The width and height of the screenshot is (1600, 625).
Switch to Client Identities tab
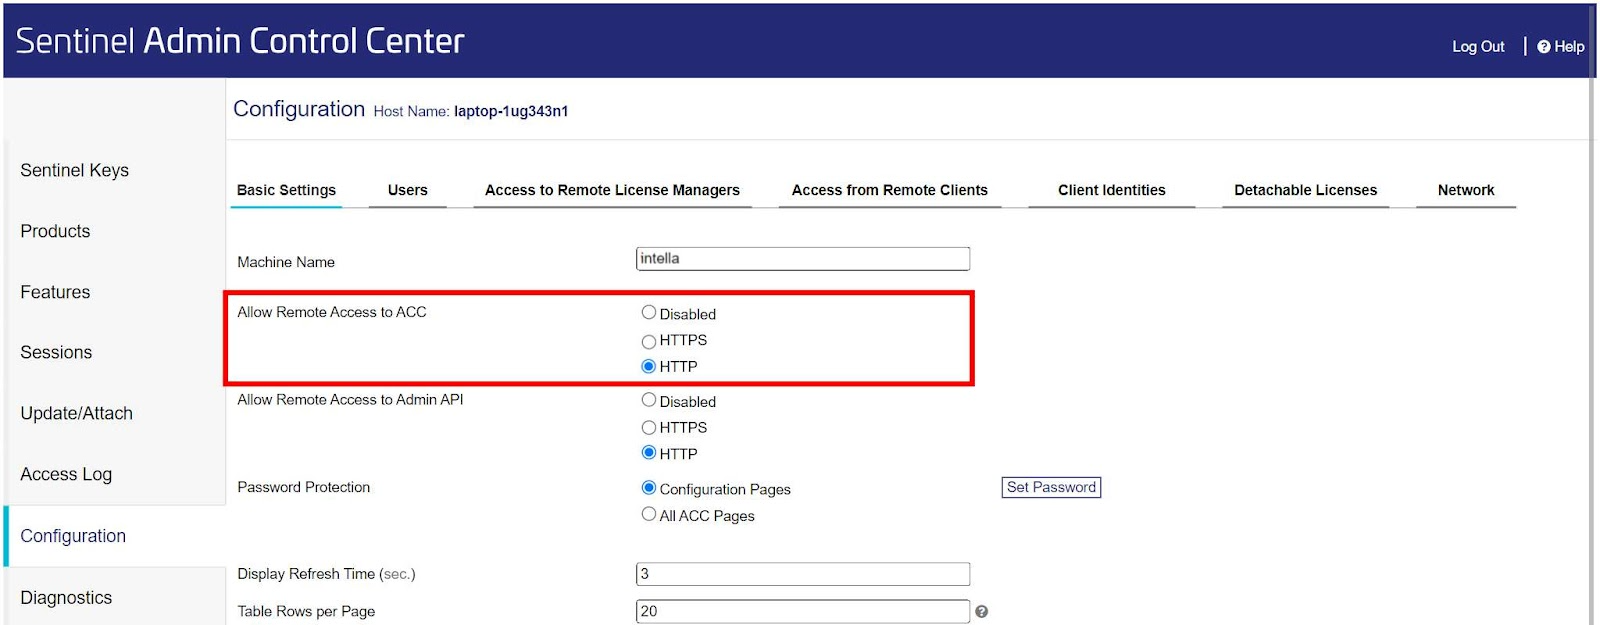tap(1112, 190)
